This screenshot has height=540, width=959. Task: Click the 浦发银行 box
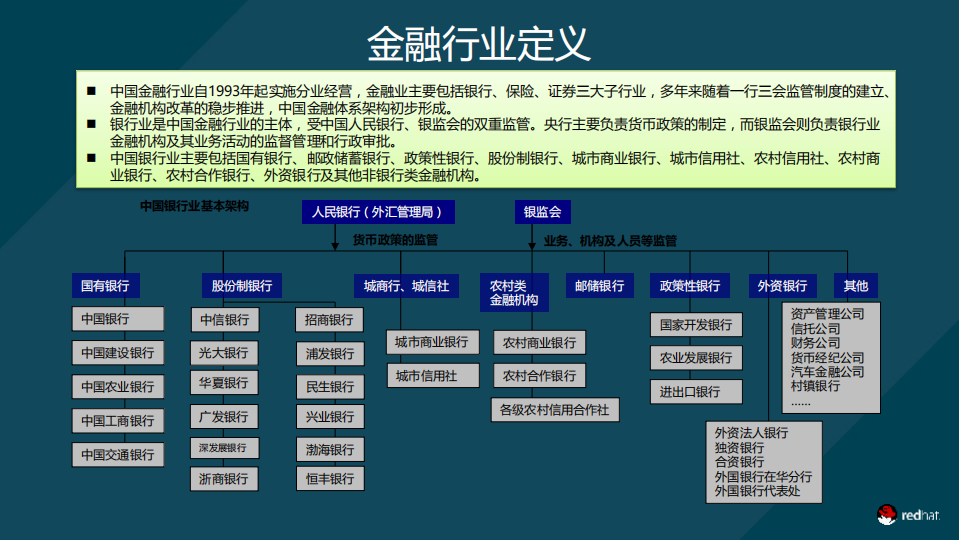coord(330,353)
